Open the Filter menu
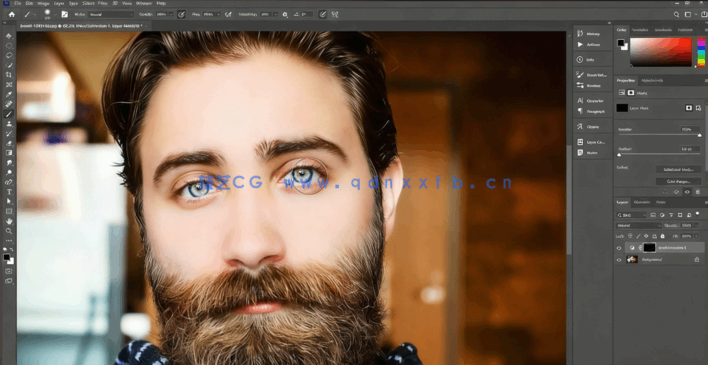 [103, 3]
